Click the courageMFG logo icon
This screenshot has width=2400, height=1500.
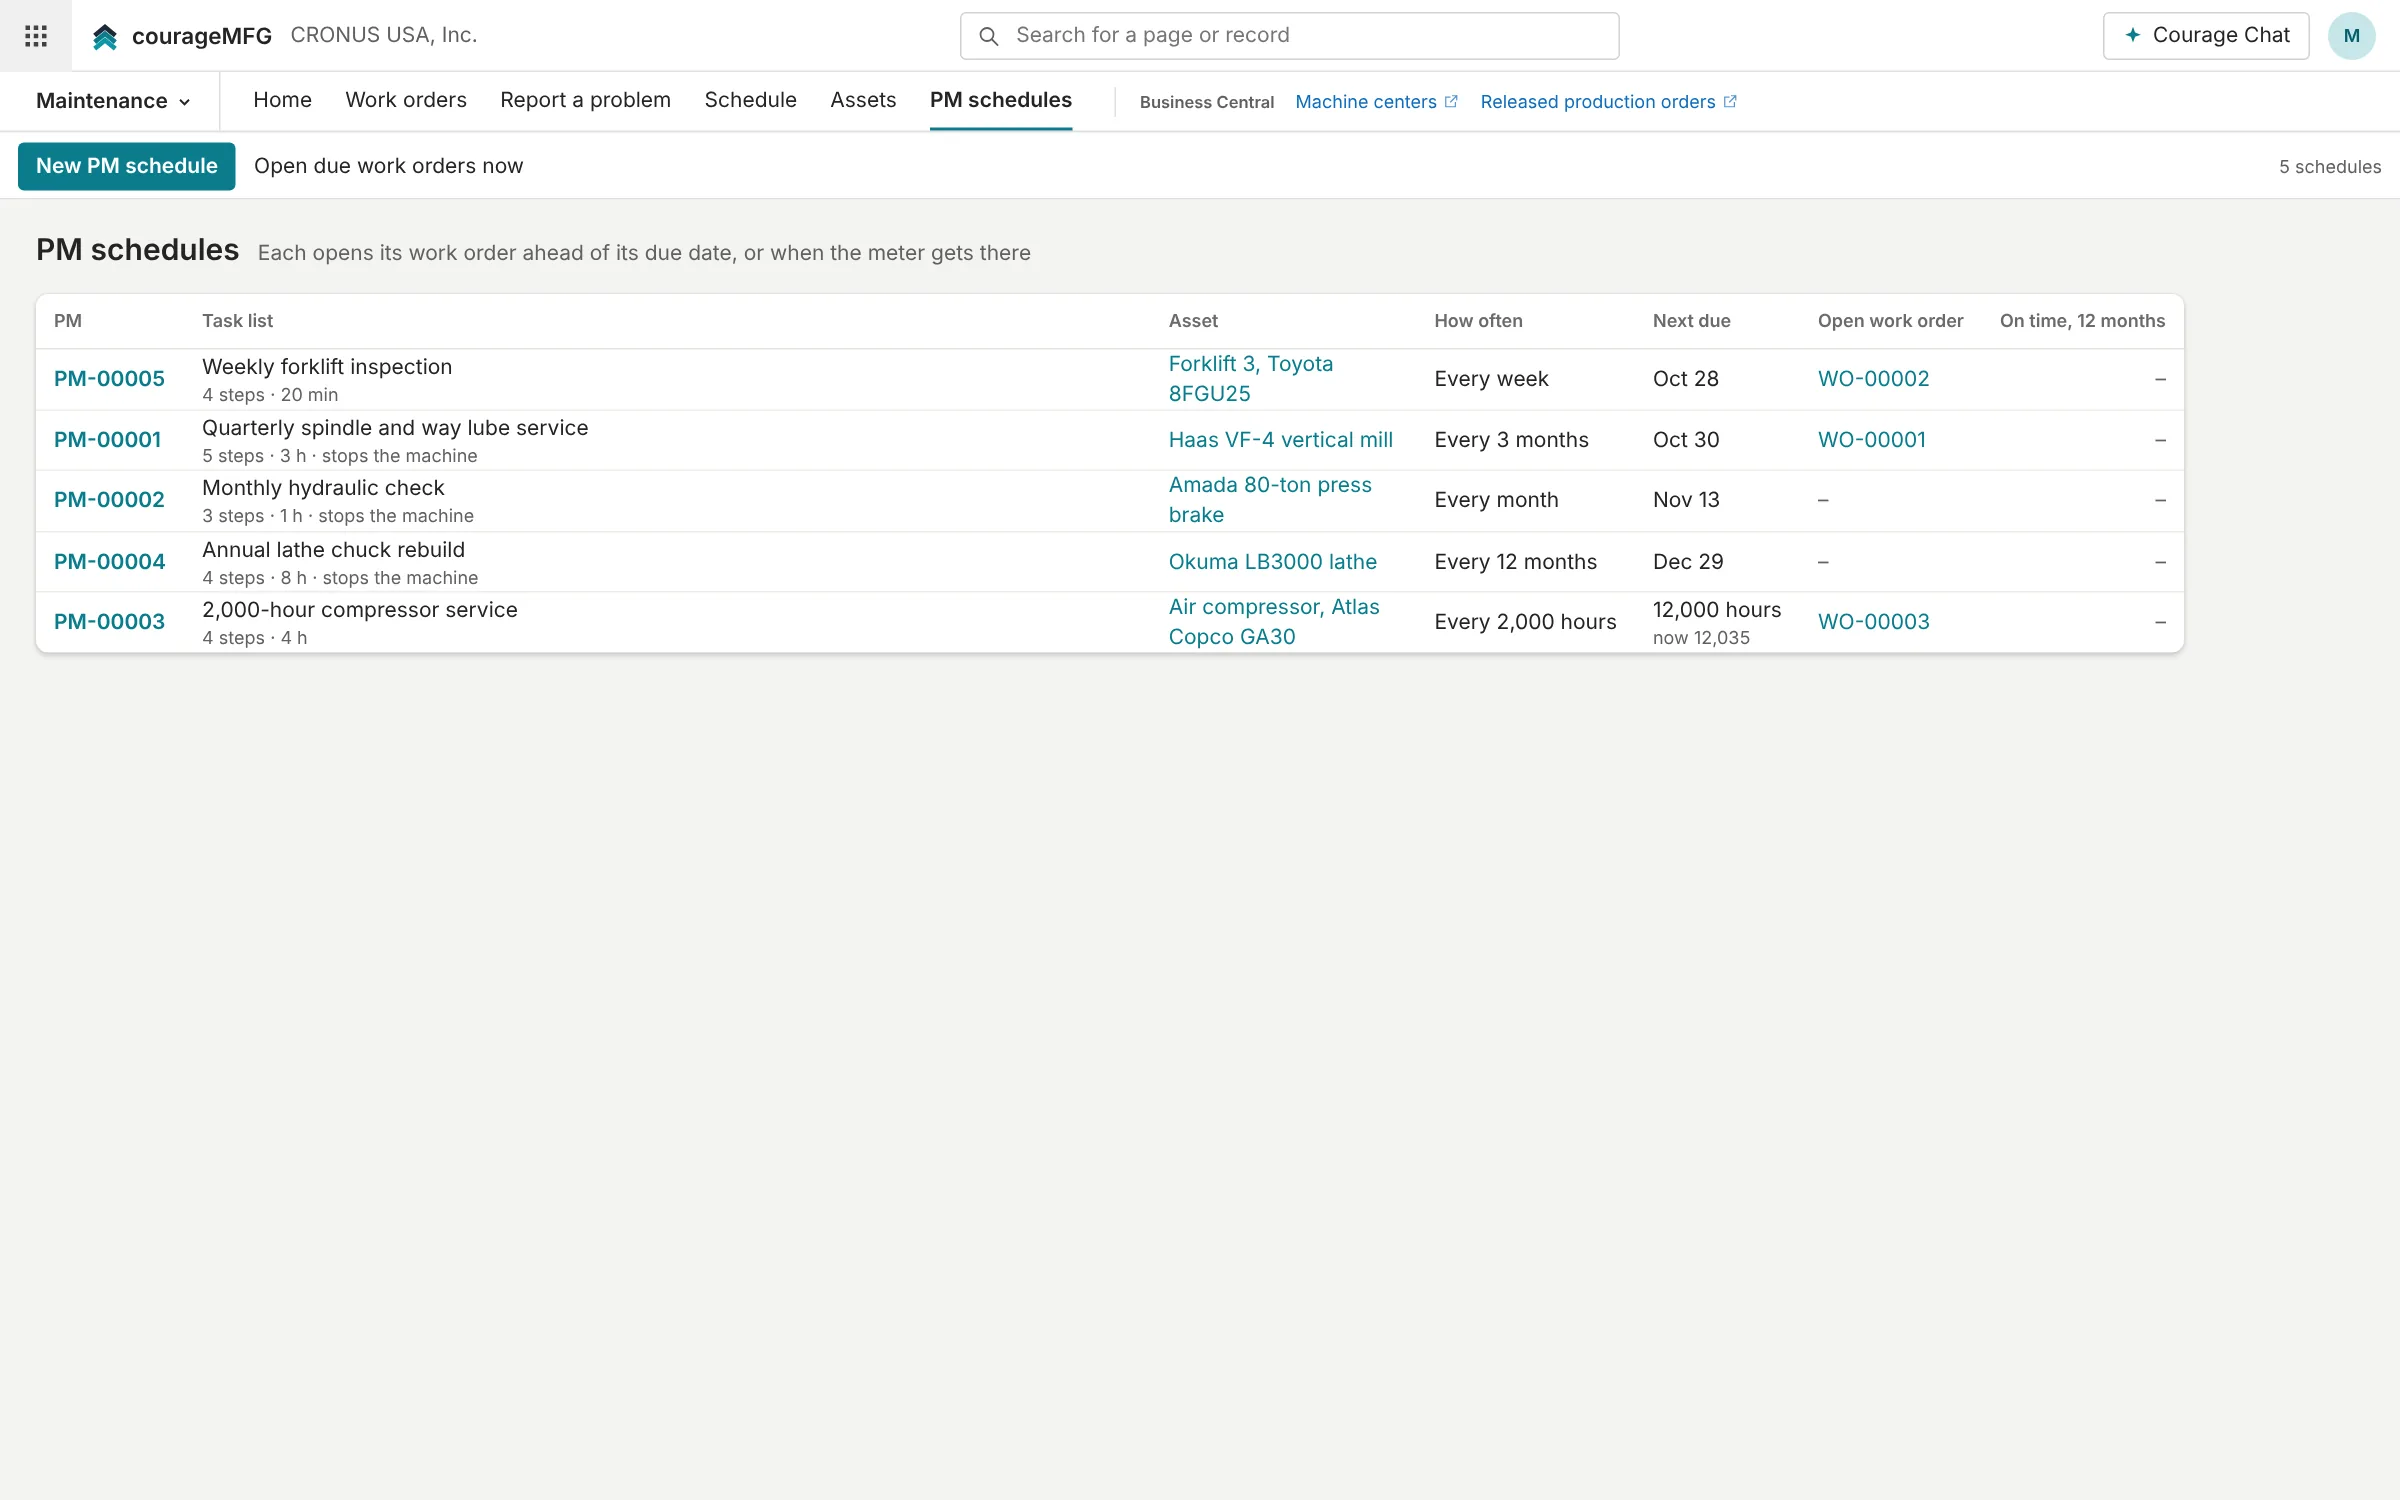pyautogui.click(x=105, y=37)
